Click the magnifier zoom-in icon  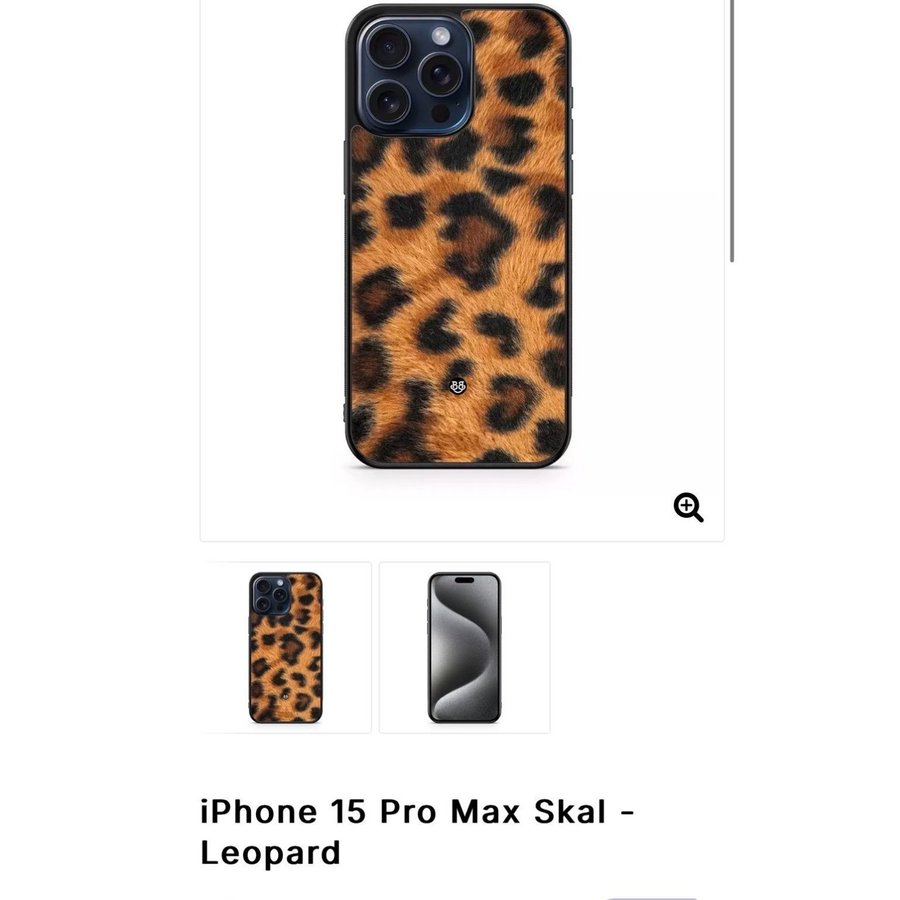click(x=688, y=507)
